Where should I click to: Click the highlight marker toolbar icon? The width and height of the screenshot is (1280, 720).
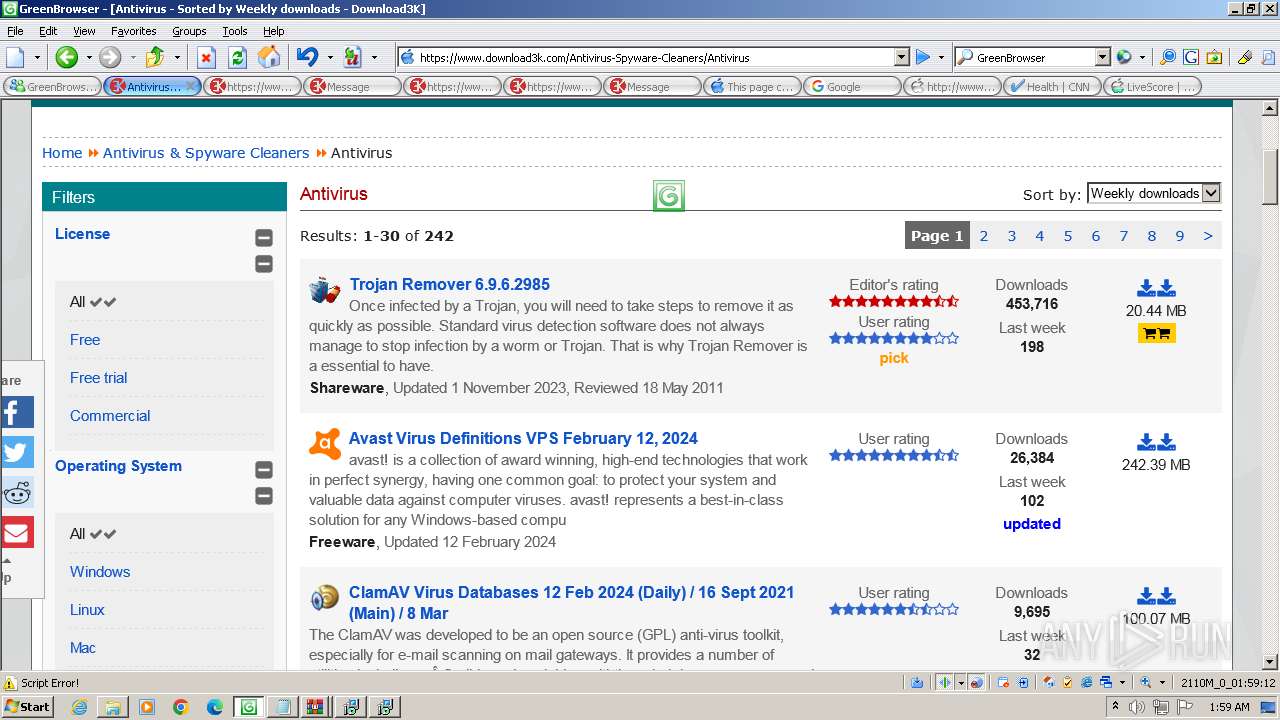pos(1244,57)
